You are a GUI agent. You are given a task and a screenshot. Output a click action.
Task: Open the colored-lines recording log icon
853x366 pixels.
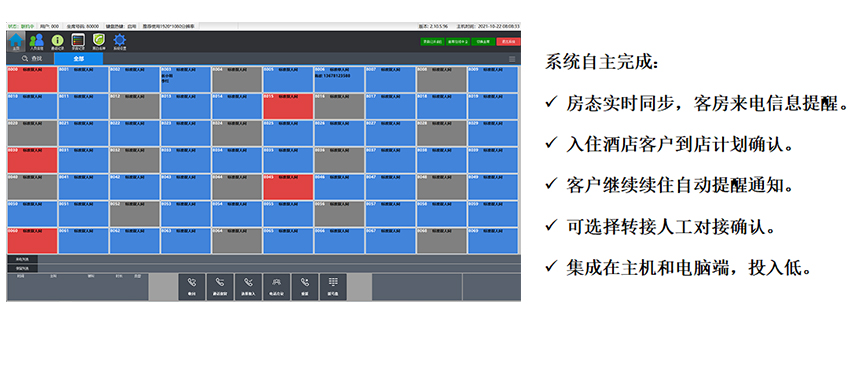tap(78, 41)
